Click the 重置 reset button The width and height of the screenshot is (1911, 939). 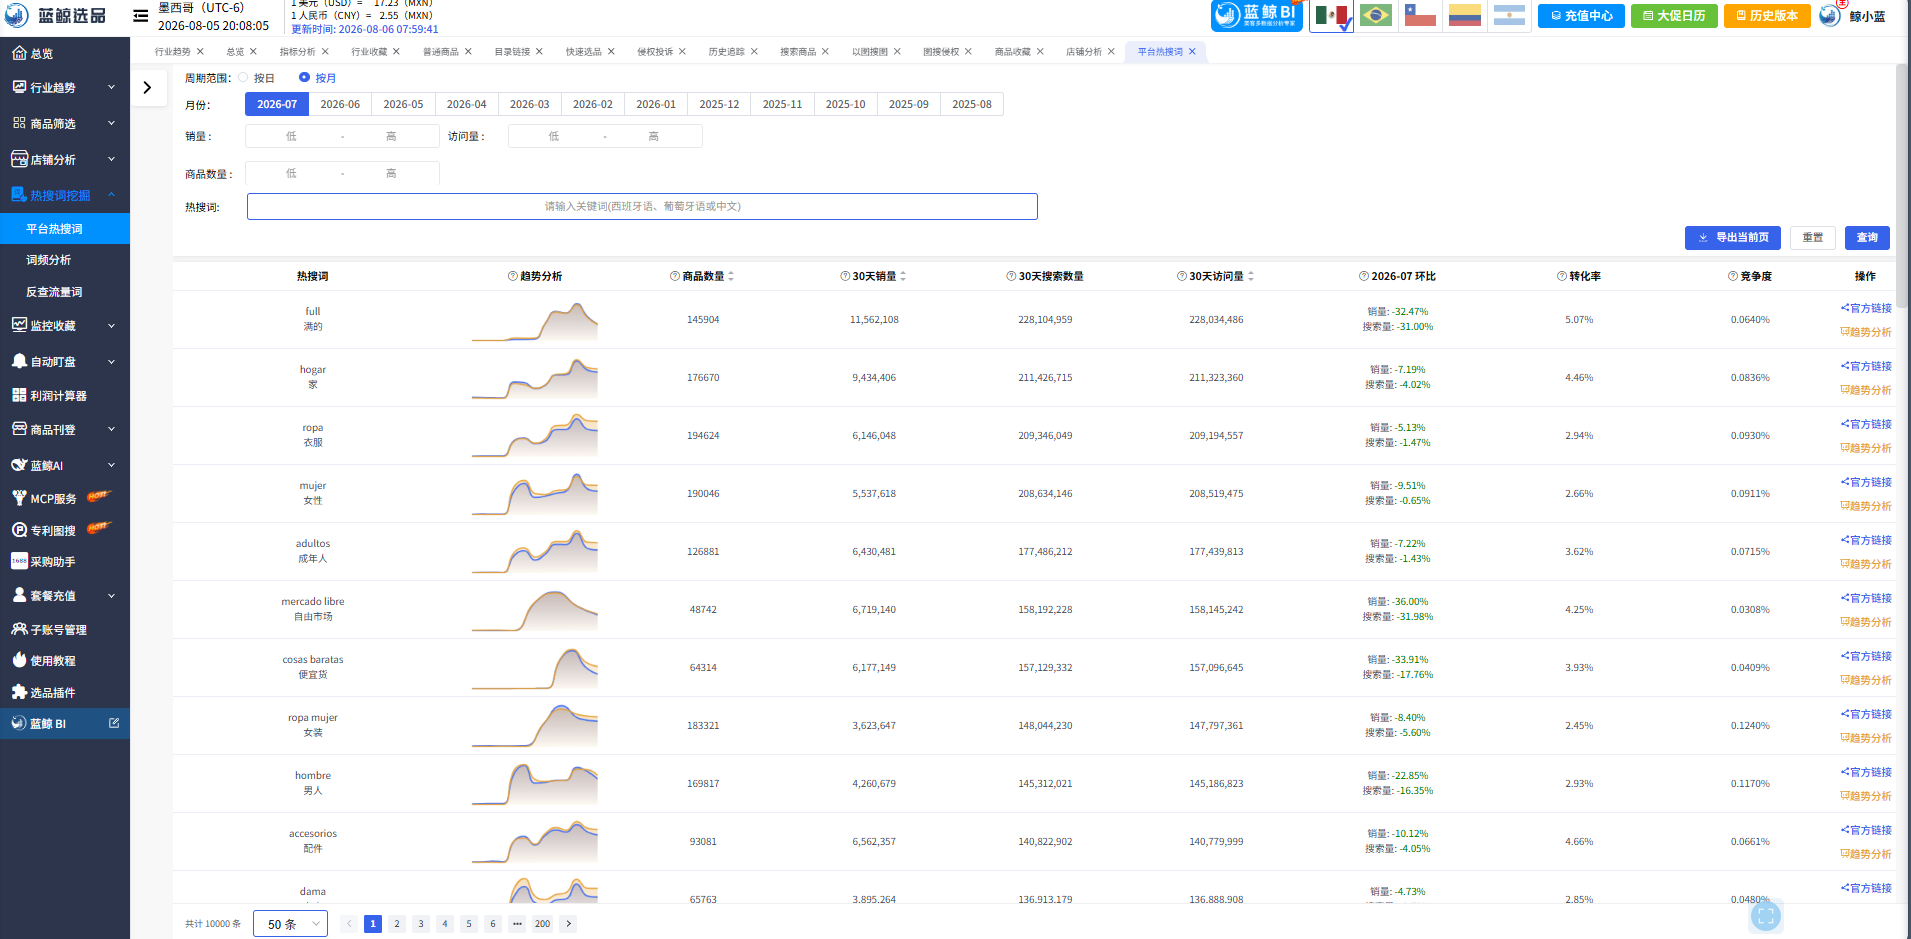[x=1812, y=238]
